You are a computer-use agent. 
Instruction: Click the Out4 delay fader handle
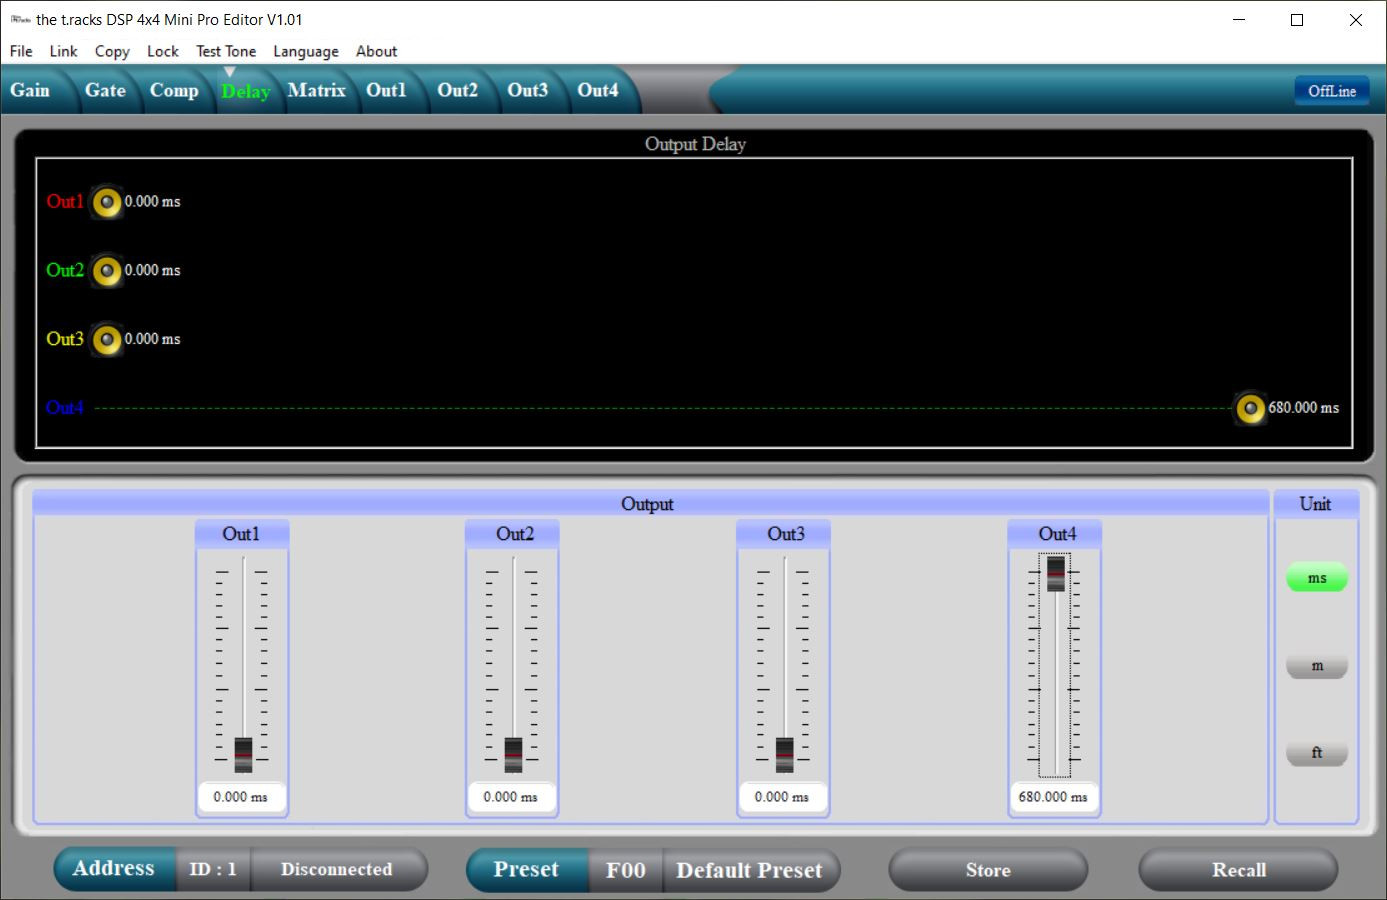tap(1056, 574)
